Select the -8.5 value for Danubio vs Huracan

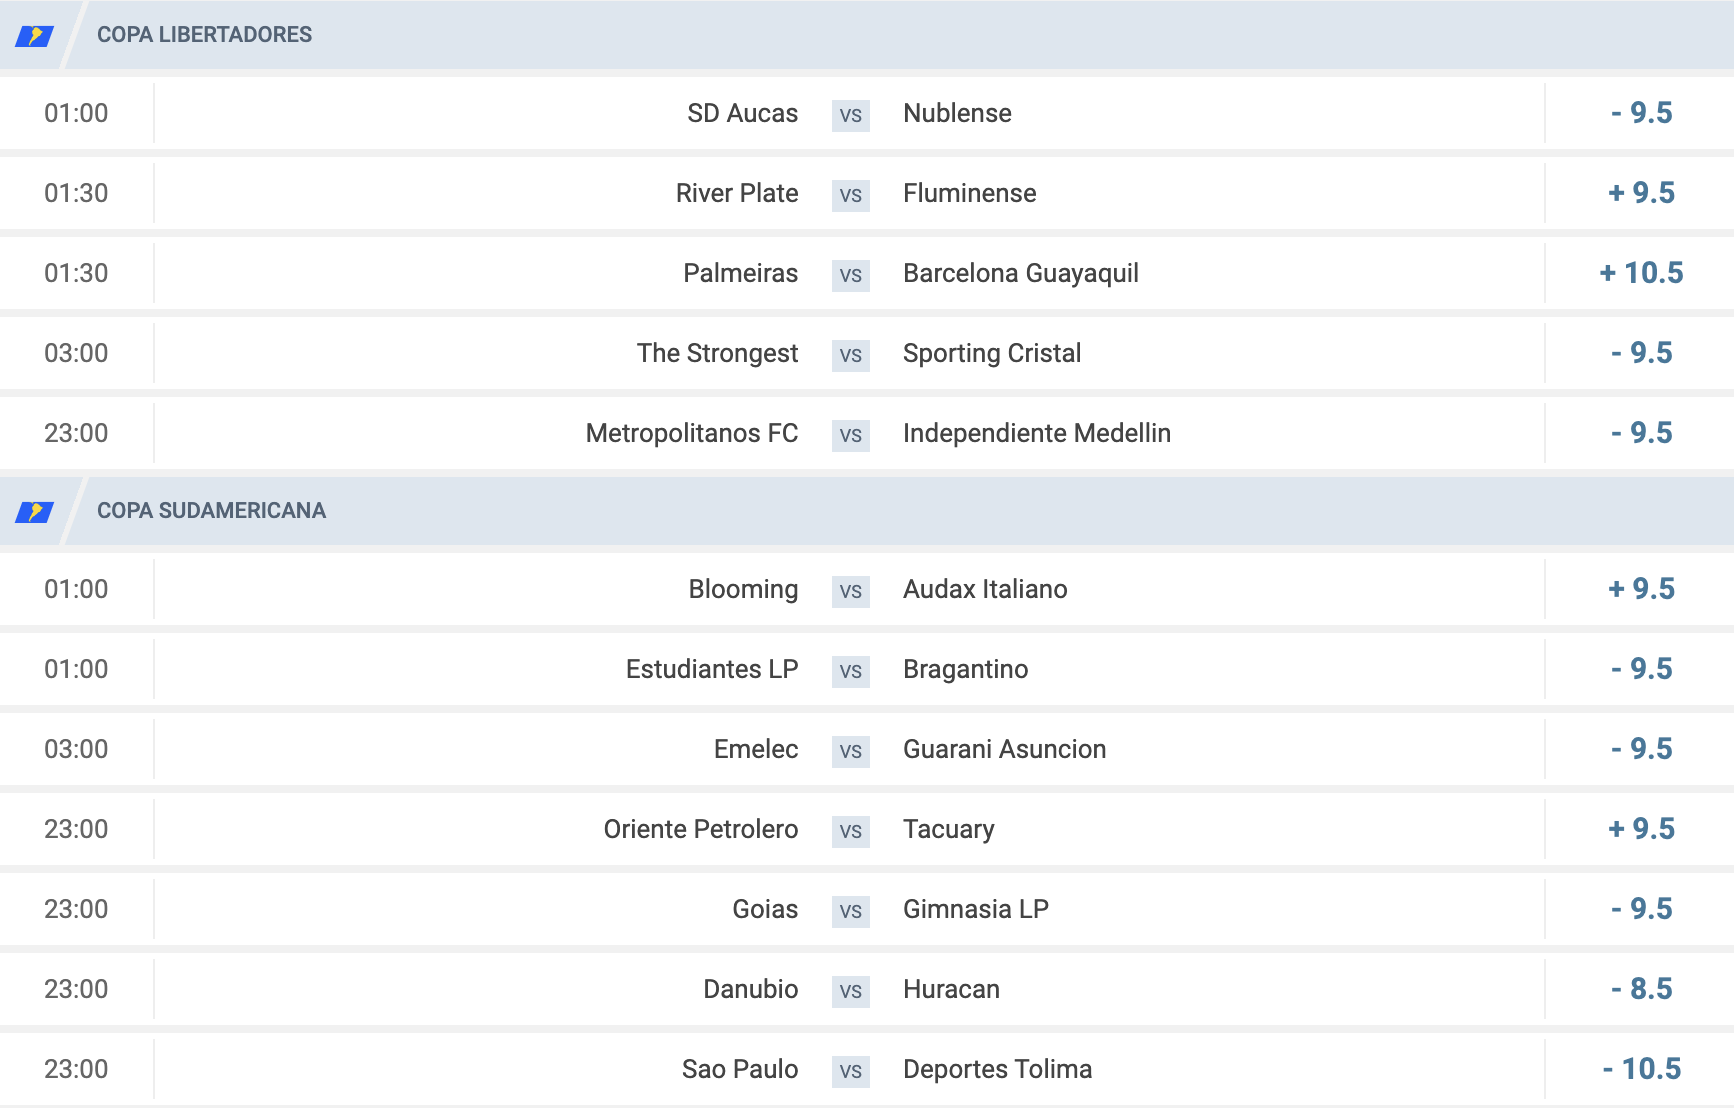coord(1641,989)
